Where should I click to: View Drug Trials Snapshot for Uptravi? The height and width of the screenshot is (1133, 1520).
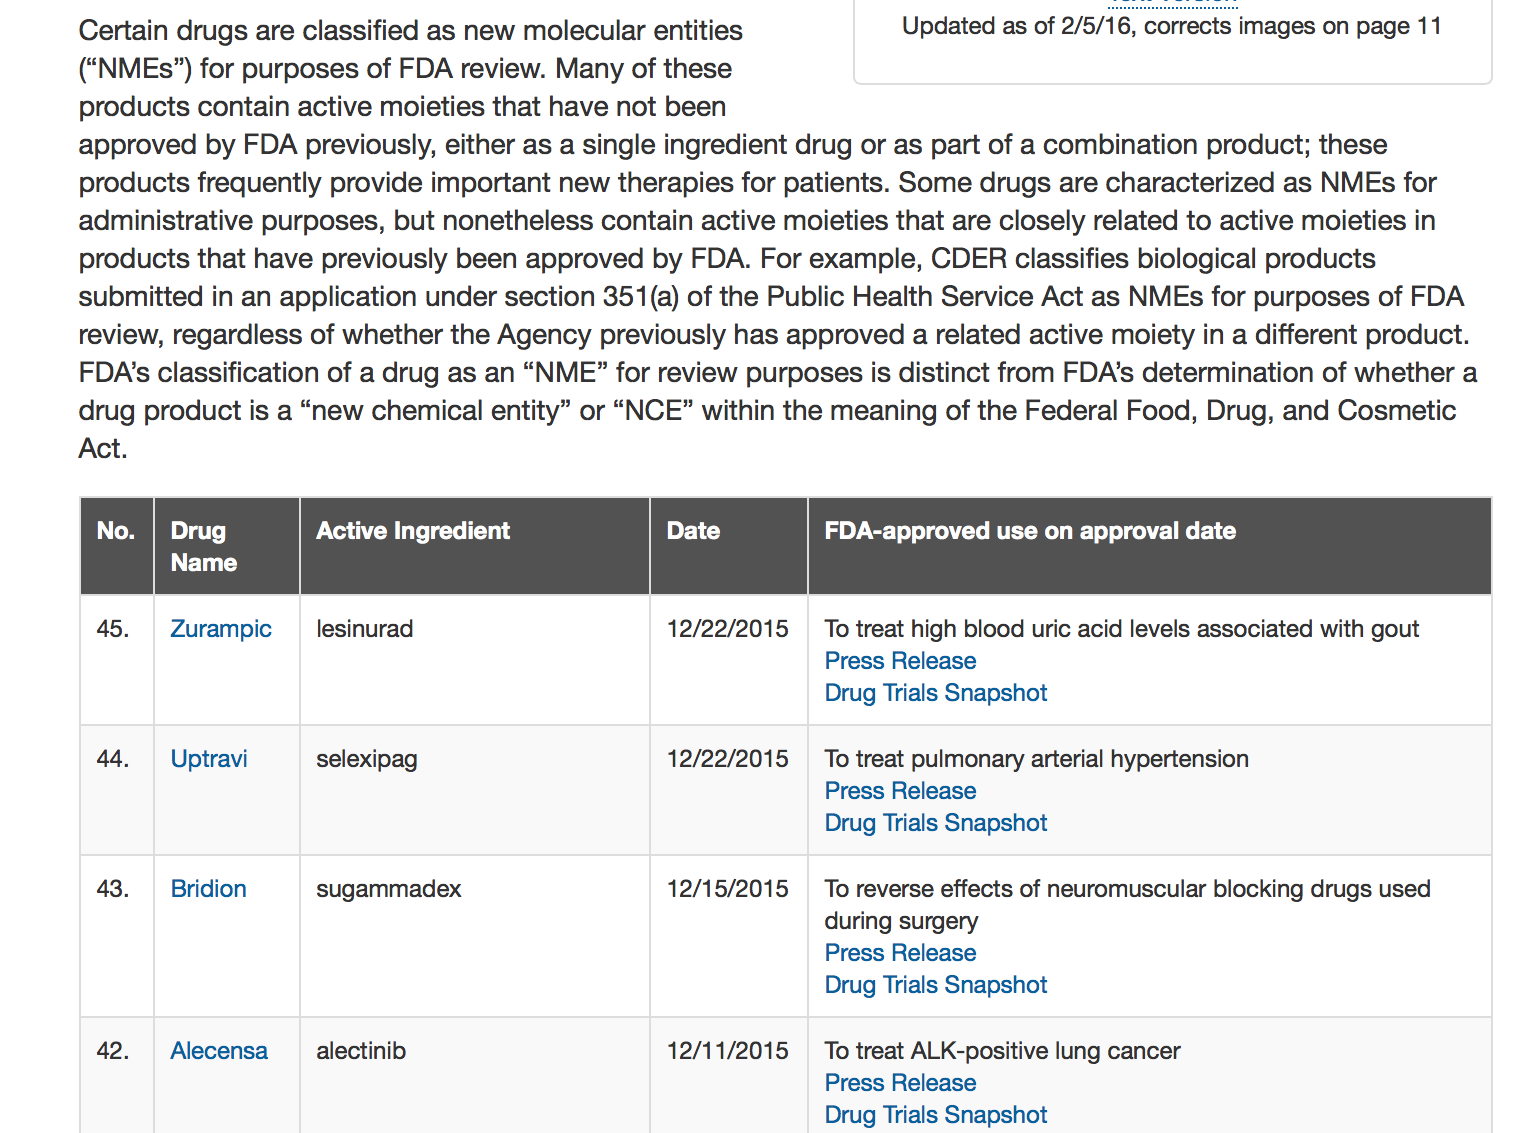(x=935, y=823)
